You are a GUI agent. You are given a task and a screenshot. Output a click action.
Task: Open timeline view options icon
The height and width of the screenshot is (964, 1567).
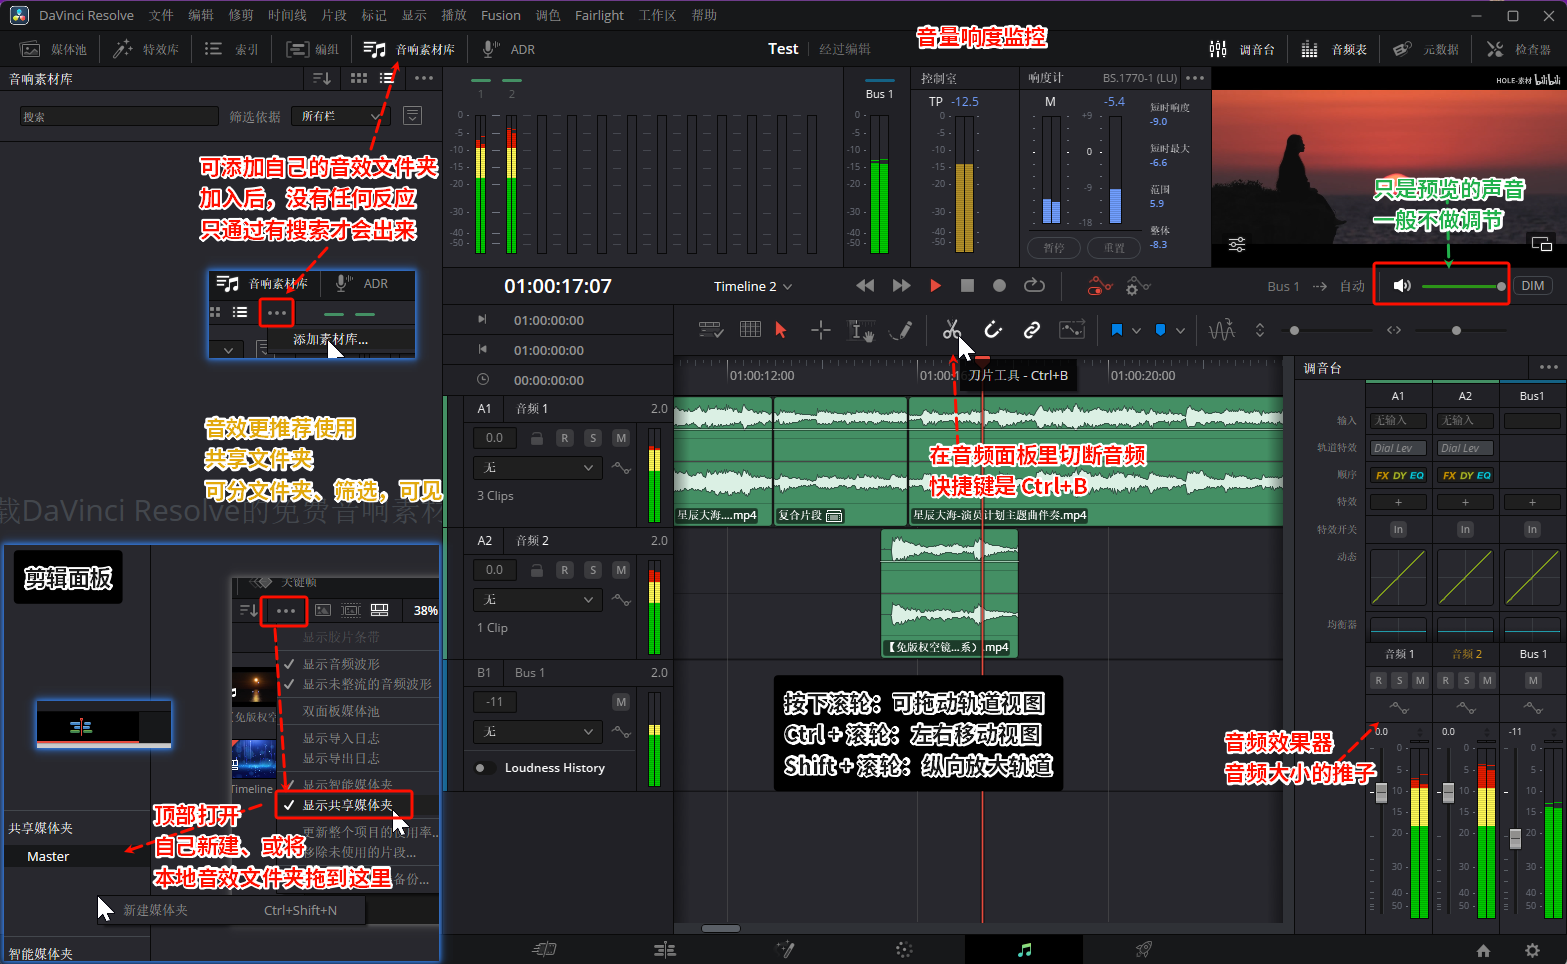point(711,330)
